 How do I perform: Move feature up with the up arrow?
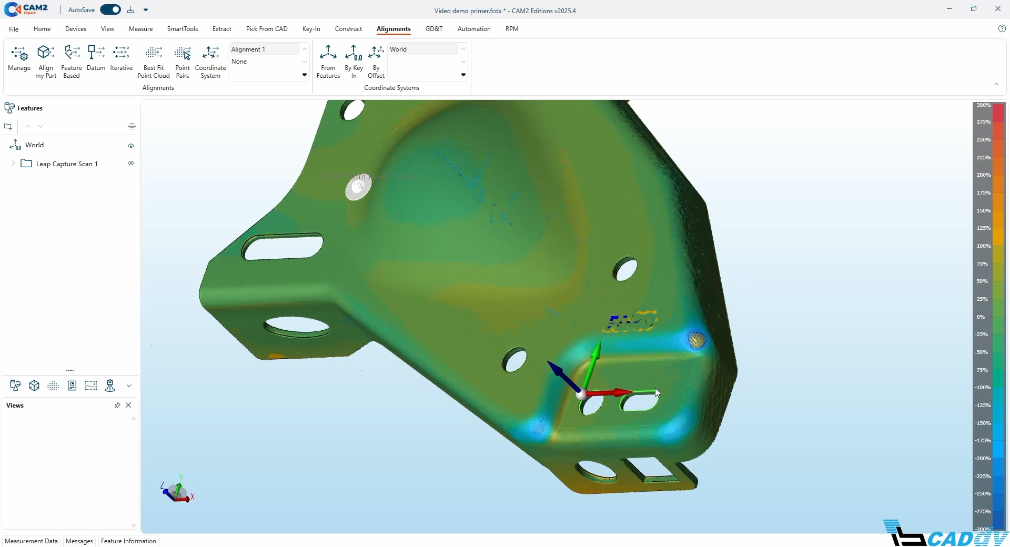[x=28, y=126]
